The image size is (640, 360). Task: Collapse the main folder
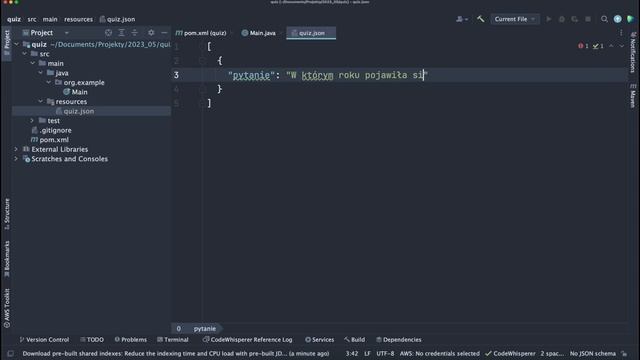pyautogui.click(x=33, y=63)
